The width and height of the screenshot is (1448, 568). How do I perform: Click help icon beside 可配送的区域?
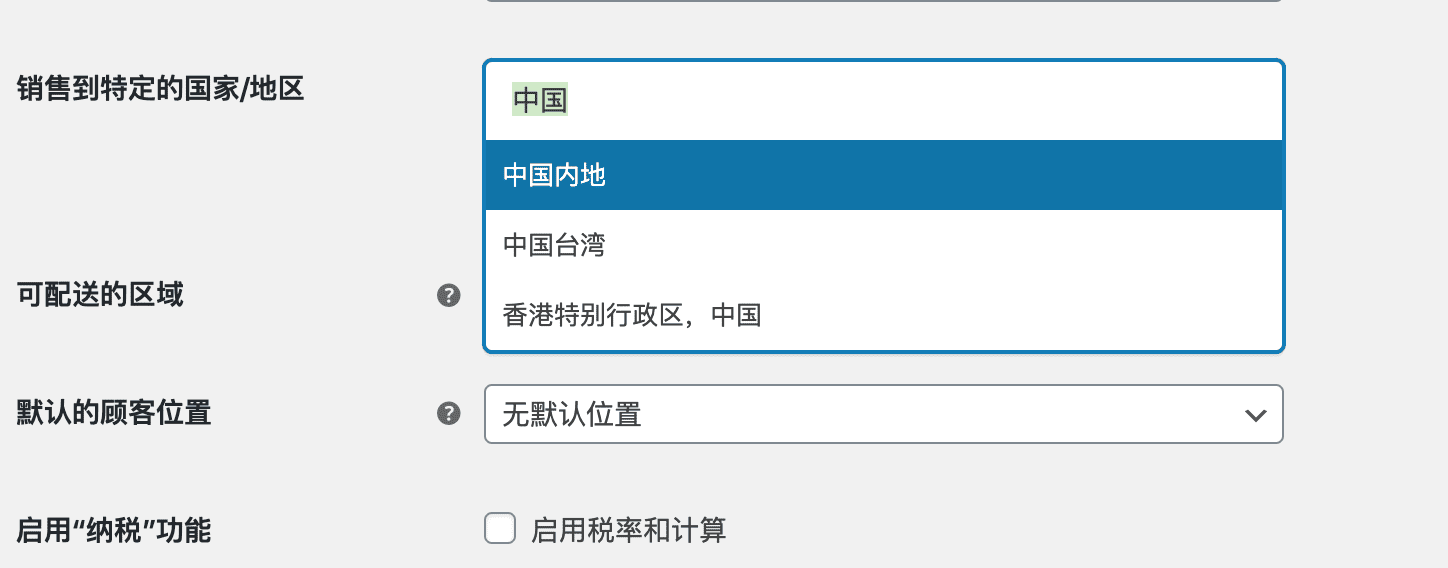(x=449, y=295)
